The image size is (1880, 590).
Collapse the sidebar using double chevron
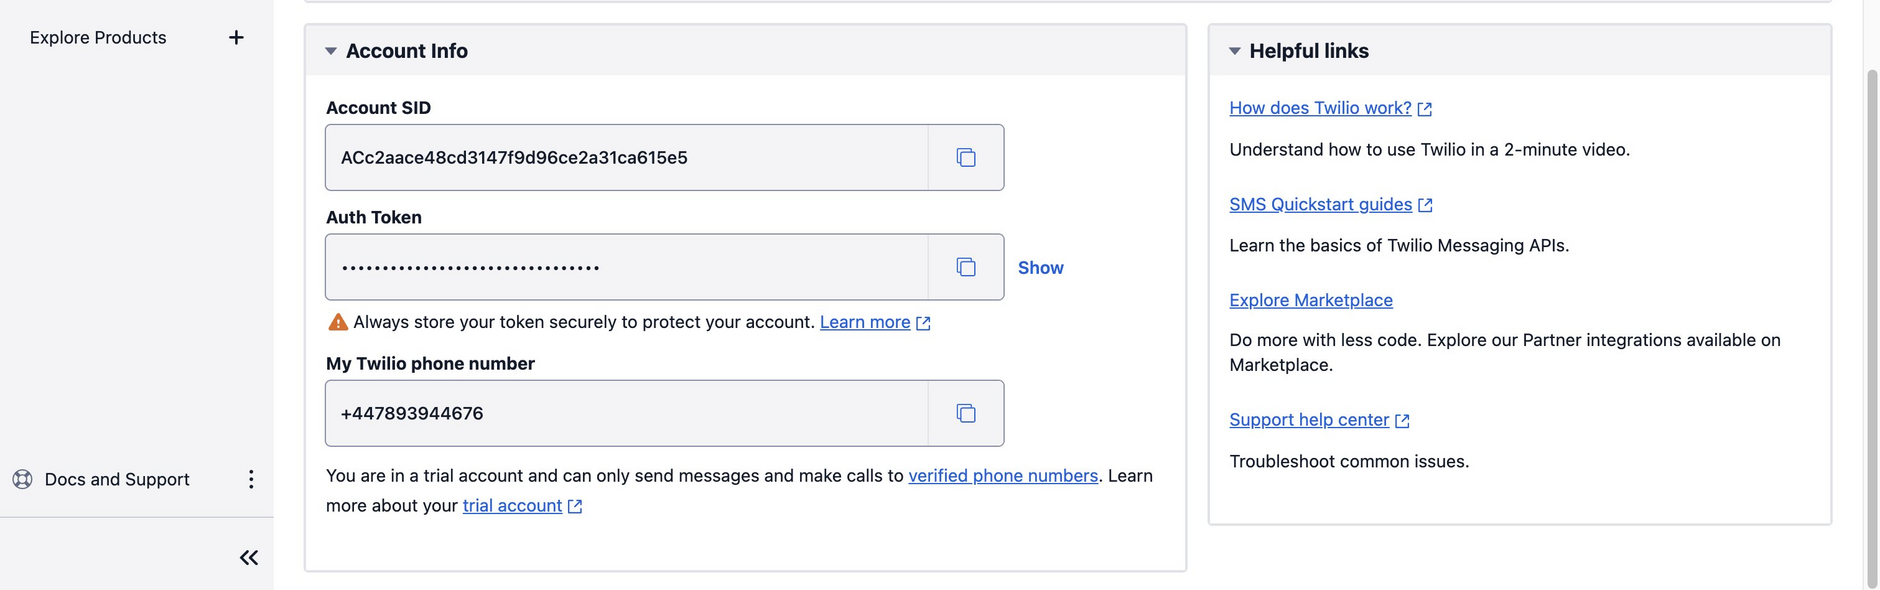point(249,557)
